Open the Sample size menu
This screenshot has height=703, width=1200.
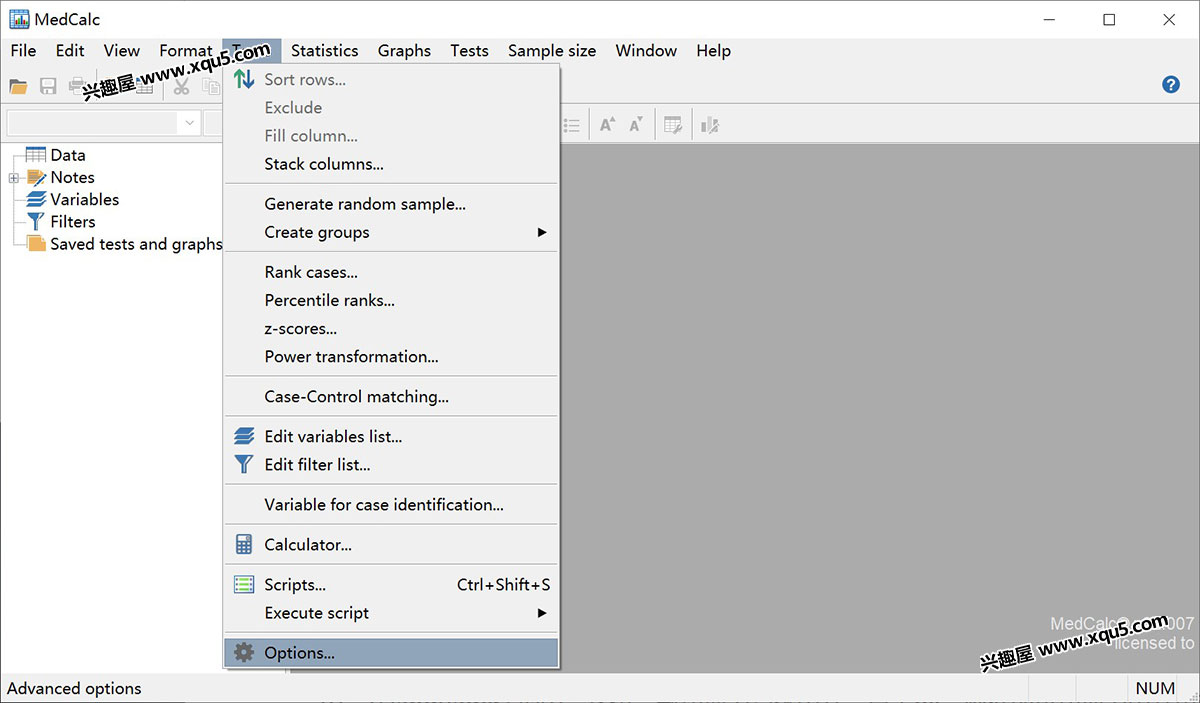(x=552, y=51)
